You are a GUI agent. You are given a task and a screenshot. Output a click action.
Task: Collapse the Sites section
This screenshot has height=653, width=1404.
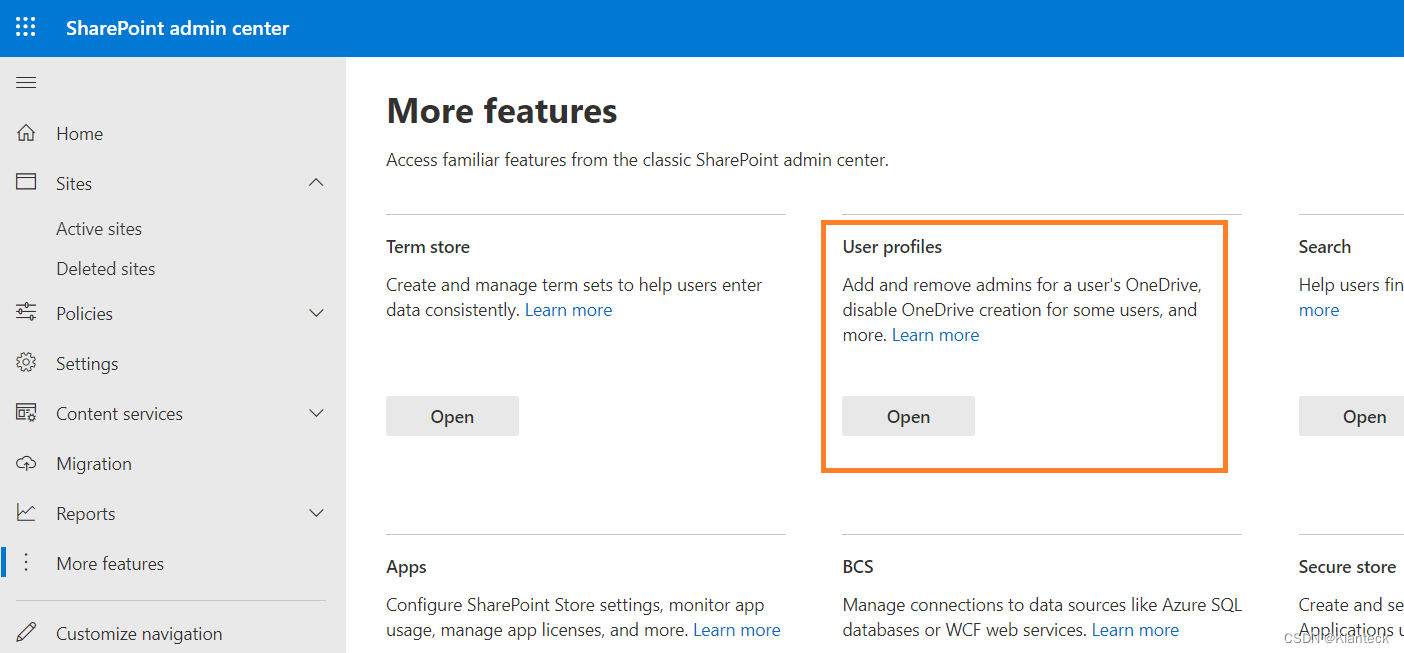click(x=317, y=183)
